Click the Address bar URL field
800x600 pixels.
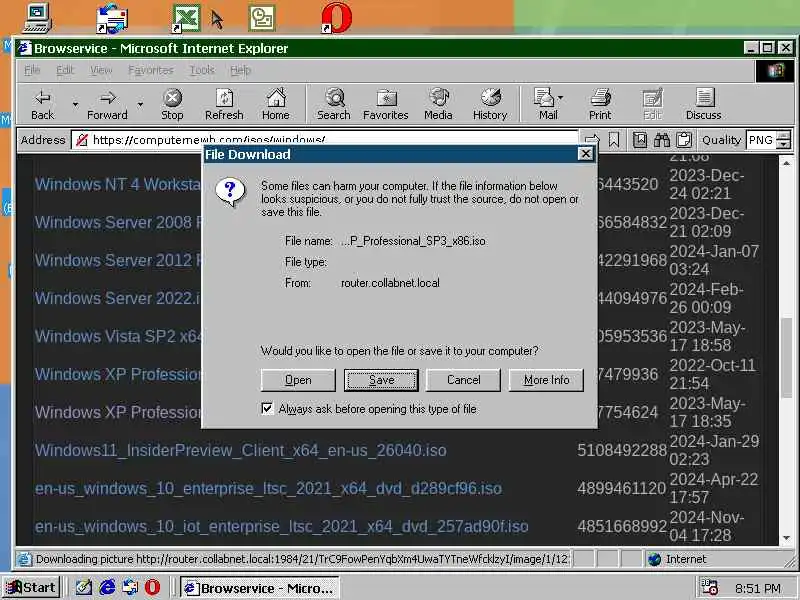[x=324, y=139]
